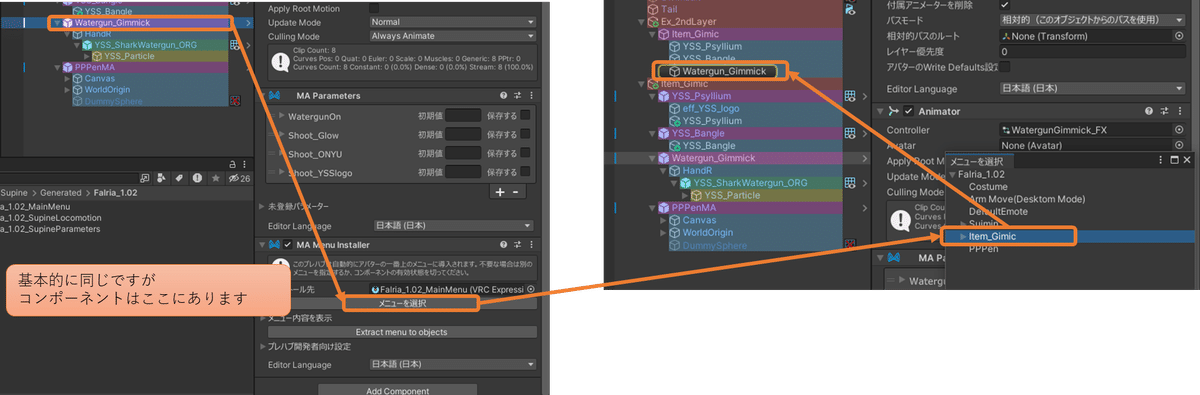Open preset icon of Animator component
The width and height of the screenshot is (1200, 395).
click(1165, 111)
